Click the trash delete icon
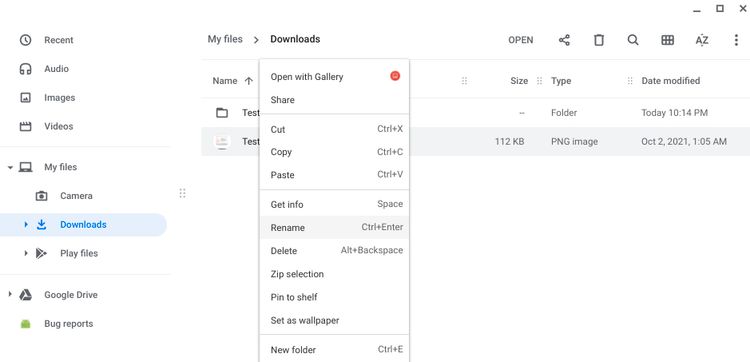Image resolution: width=750 pixels, height=362 pixels. (x=599, y=40)
